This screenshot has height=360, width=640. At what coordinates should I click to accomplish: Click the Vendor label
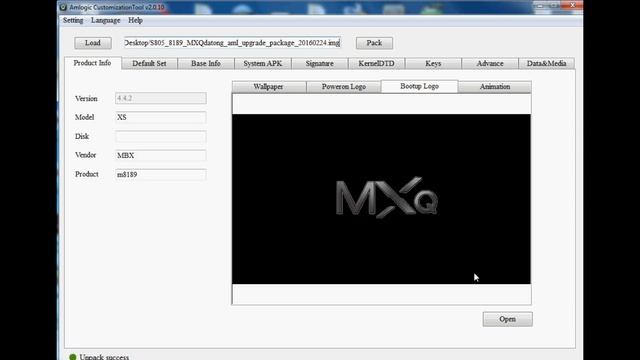coord(85,155)
